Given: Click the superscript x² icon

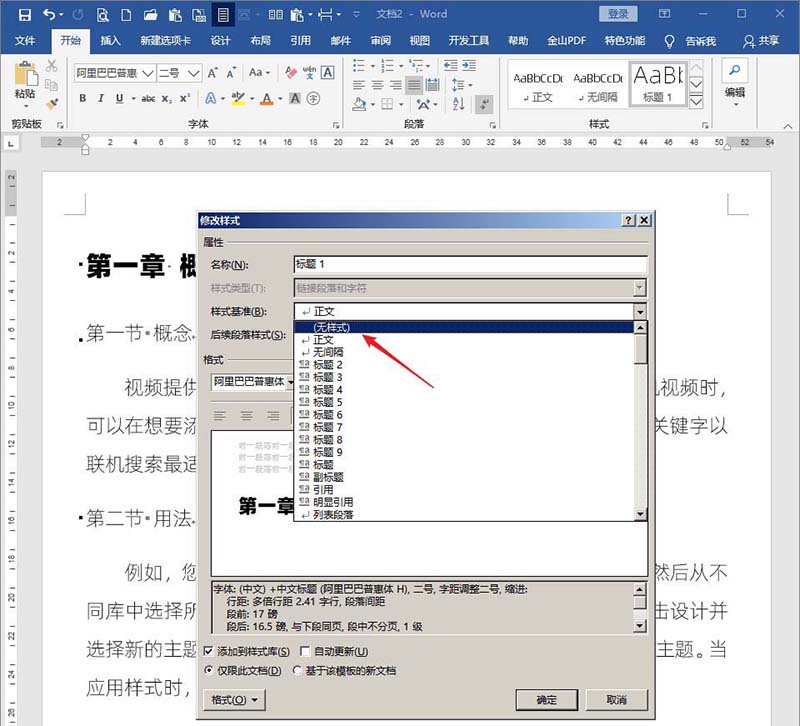Looking at the screenshot, I should [x=185, y=98].
